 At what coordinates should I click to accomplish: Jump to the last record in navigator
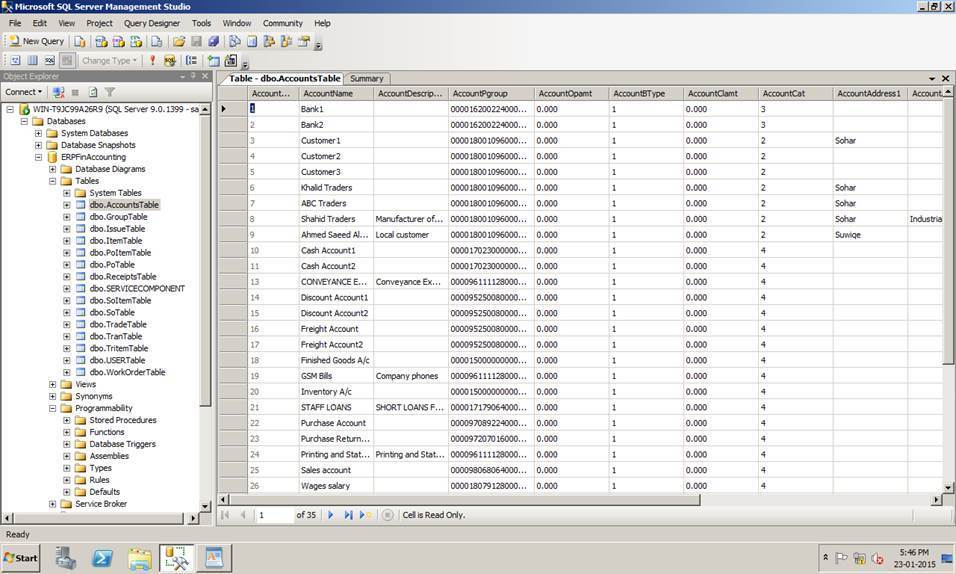[x=348, y=515]
